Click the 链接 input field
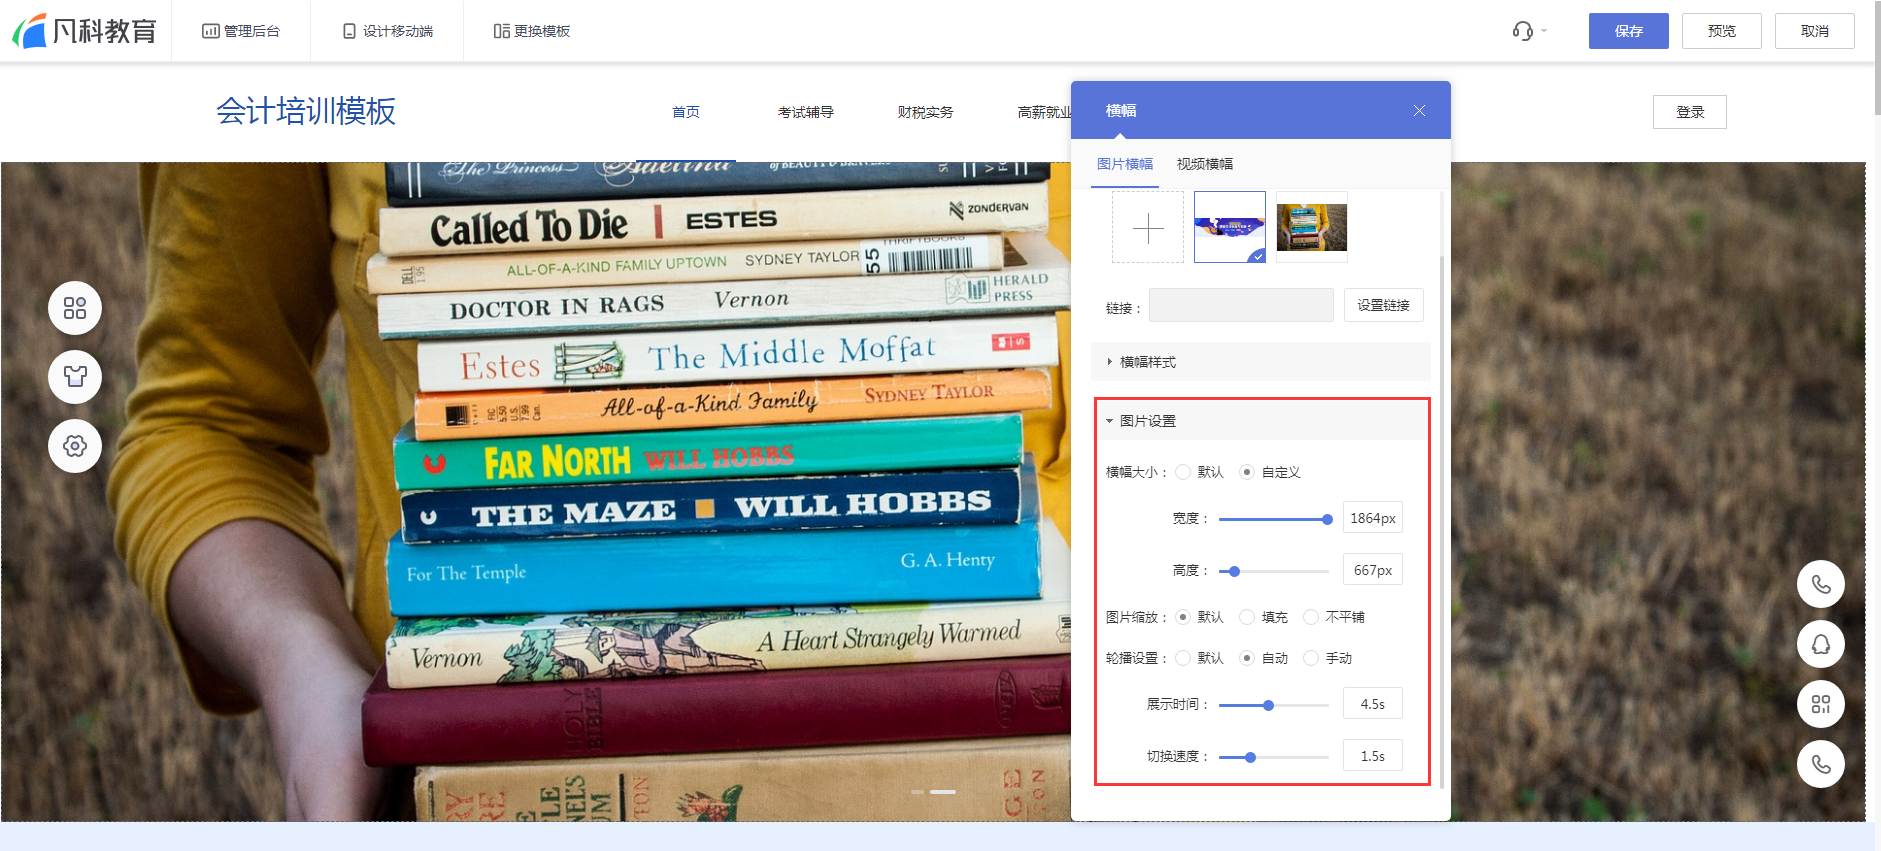This screenshot has width=1881, height=851. click(1241, 305)
